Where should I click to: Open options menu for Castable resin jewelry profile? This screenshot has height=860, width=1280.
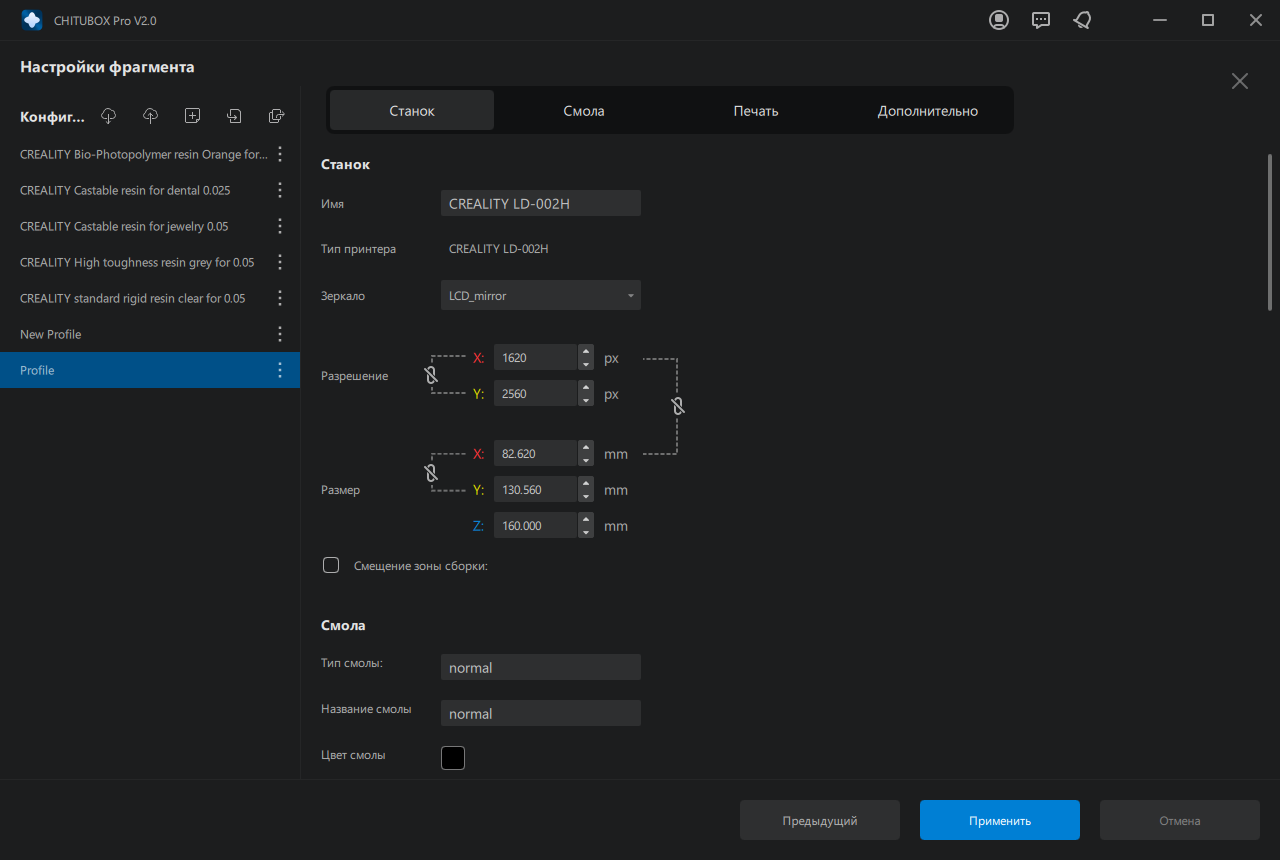click(x=280, y=226)
